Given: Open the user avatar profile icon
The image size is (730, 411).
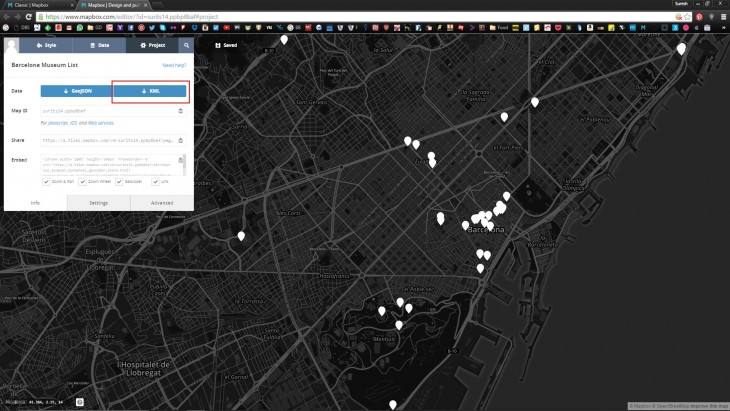Looking at the screenshot, I should 13,45.
